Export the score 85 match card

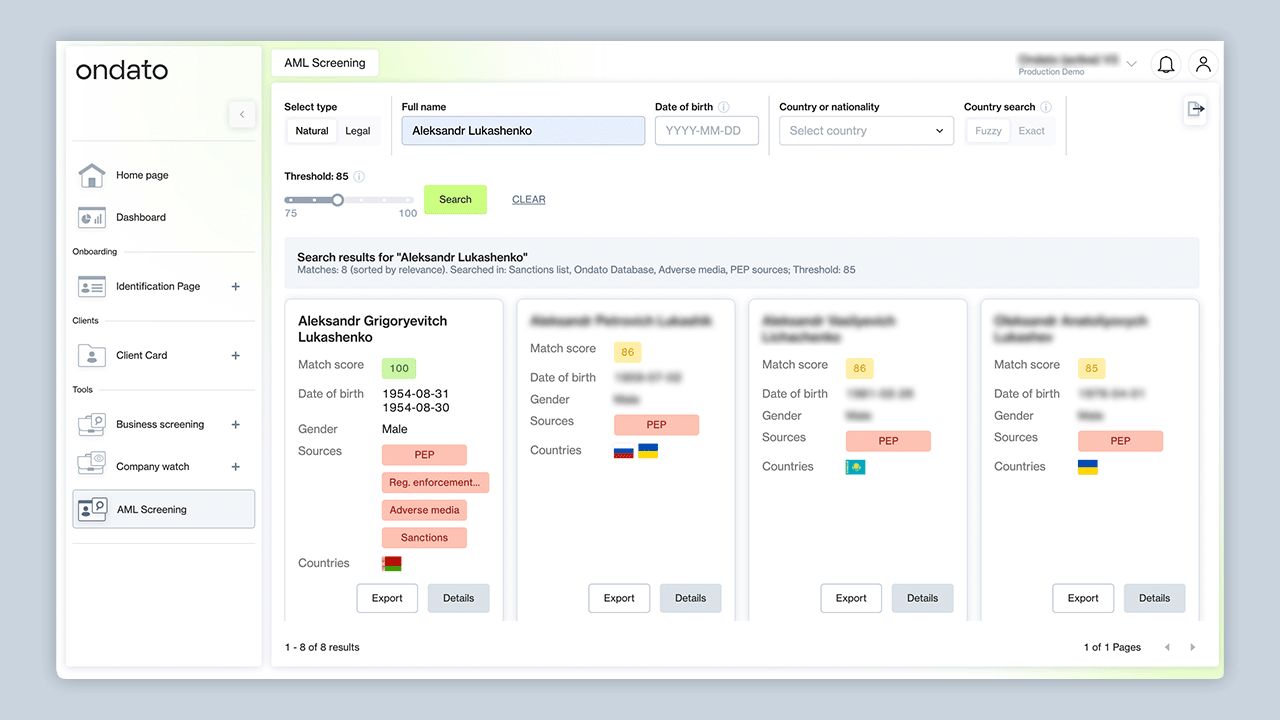coord(1083,598)
